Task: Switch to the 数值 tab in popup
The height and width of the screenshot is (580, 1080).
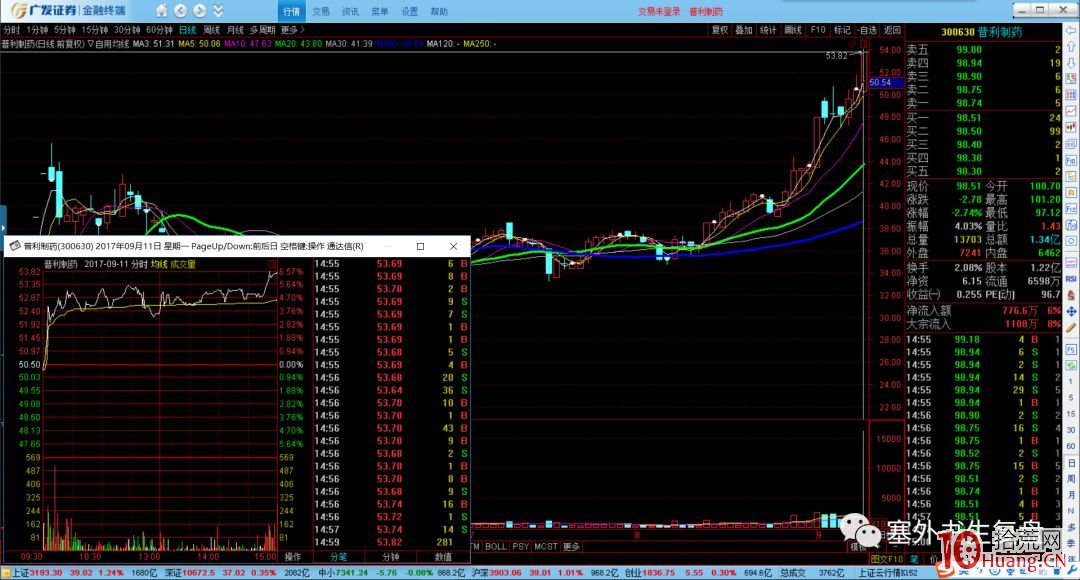Action: point(444,557)
